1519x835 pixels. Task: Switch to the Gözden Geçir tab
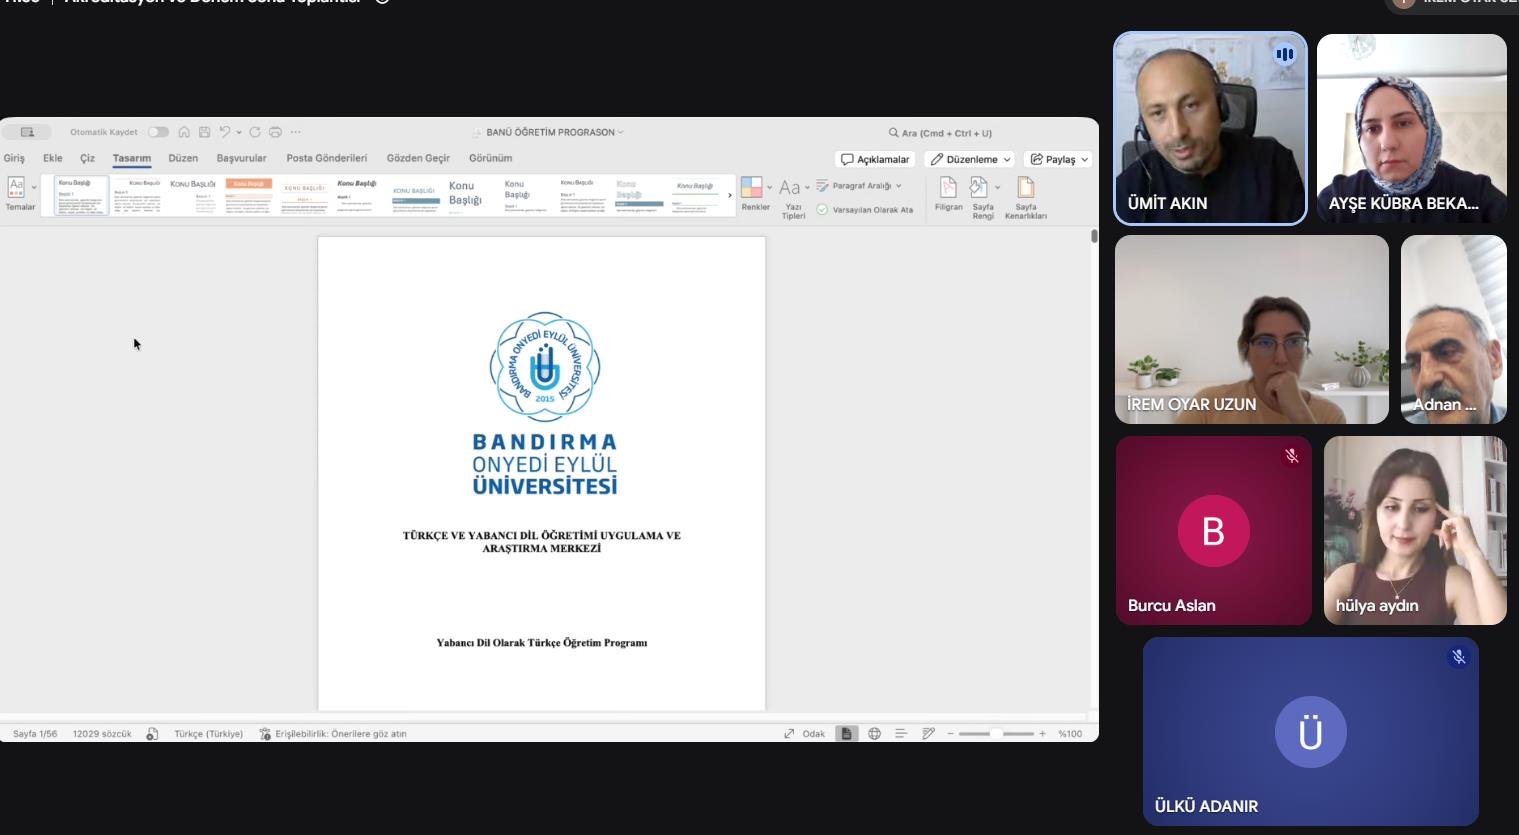pos(418,158)
